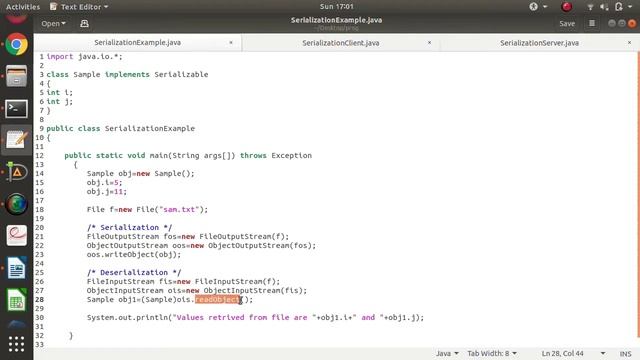The image size is (640, 360).
Task: Click the /* Serialization */ comment
Action: coord(129,227)
